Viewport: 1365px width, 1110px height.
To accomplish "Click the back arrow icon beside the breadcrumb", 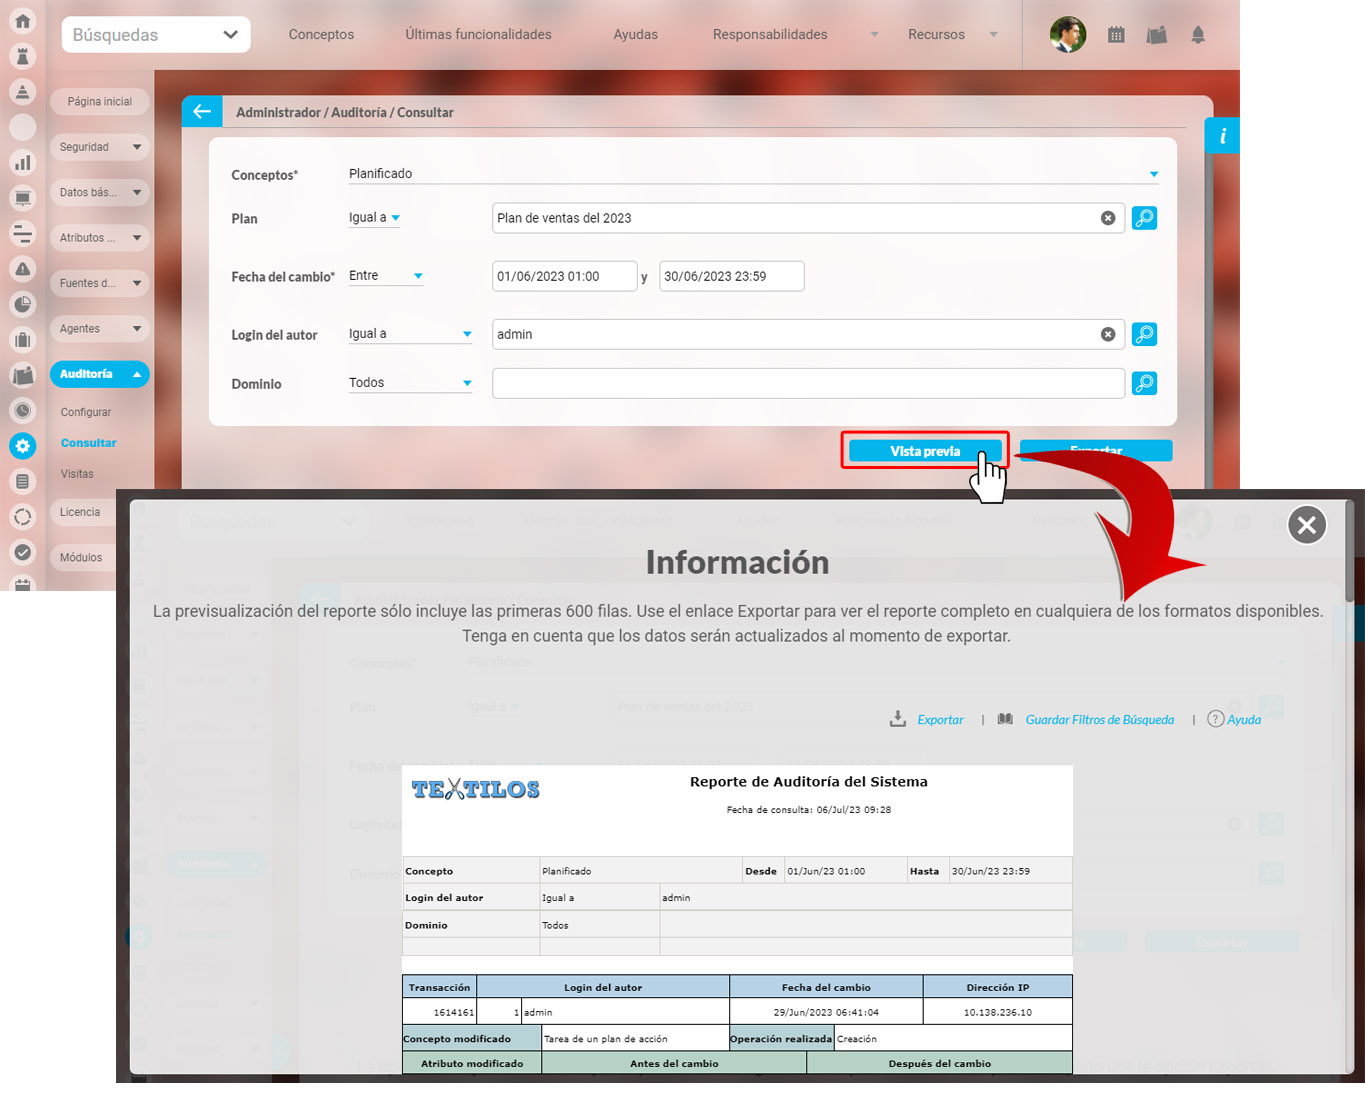I will tap(202, 112).
